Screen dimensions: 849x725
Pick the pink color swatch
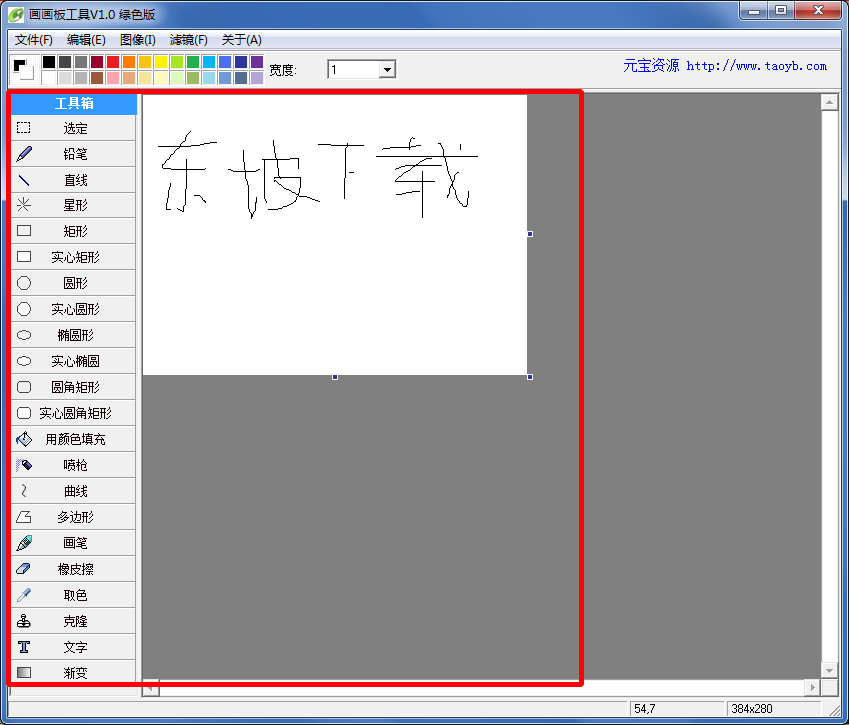tap(113, 77)
